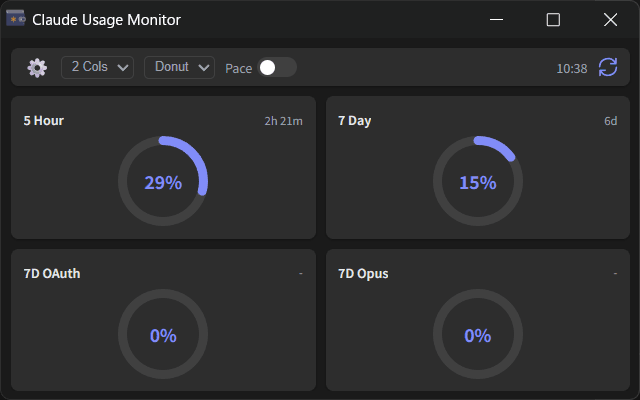Click the 10:38 last-updated time
The image size is (640, 400).
point(572,68)
